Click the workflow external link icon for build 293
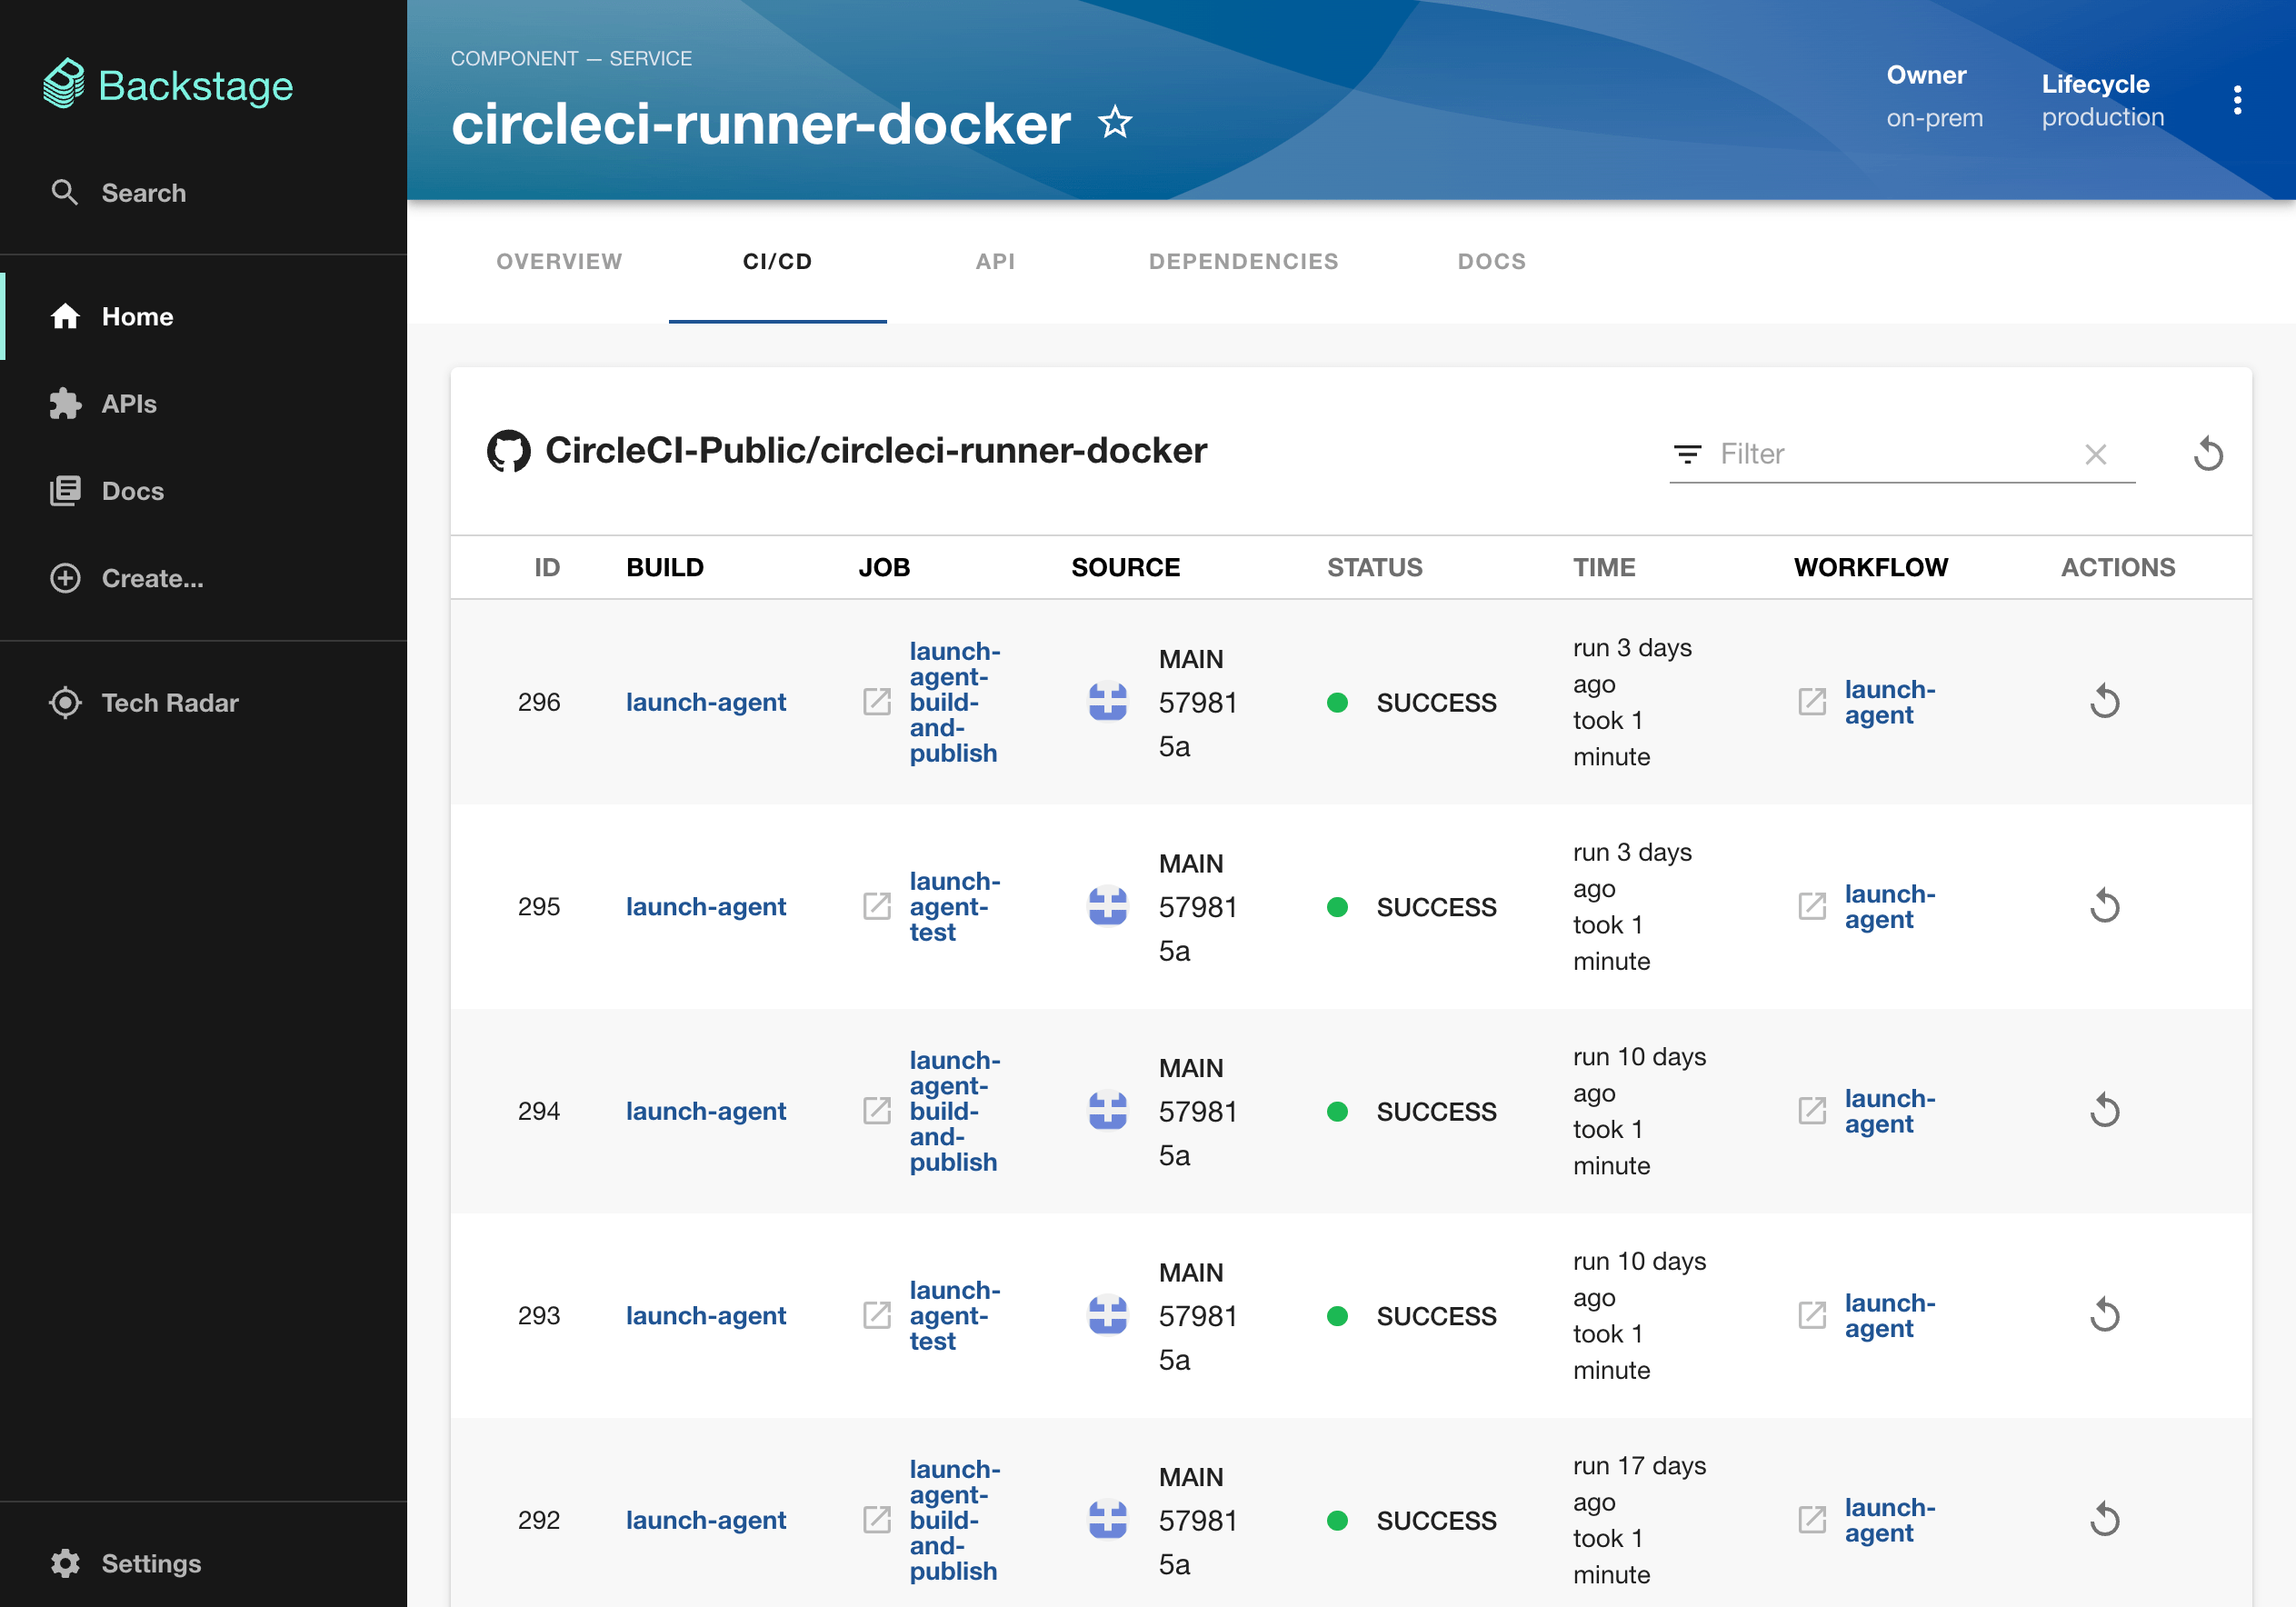This screenshot has height=1607, width=2296. point(1811,1313)
